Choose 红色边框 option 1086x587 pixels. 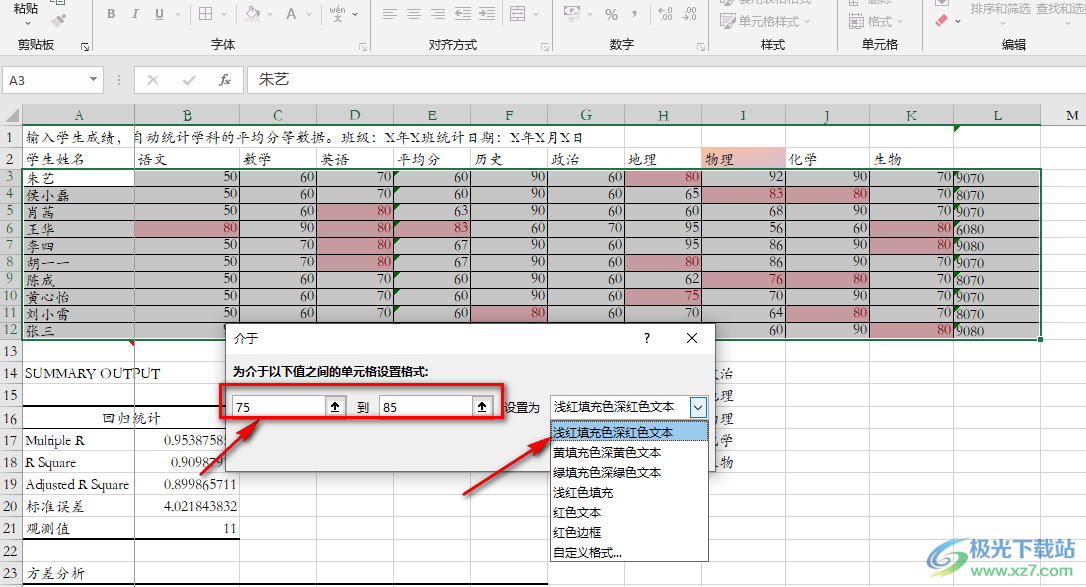(629, 533)
